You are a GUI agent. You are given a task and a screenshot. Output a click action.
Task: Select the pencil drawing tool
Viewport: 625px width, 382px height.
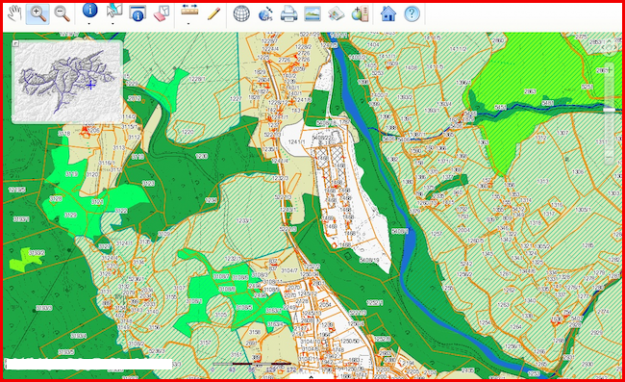point(214,13)
